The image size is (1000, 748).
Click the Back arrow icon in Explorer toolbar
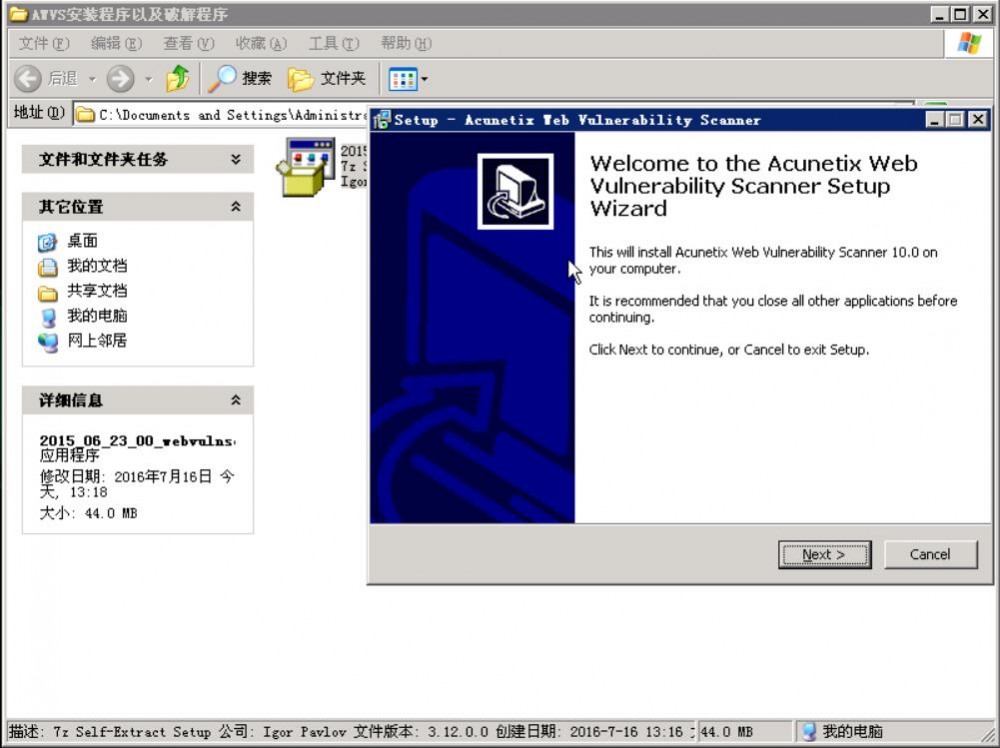click(28, 79)
